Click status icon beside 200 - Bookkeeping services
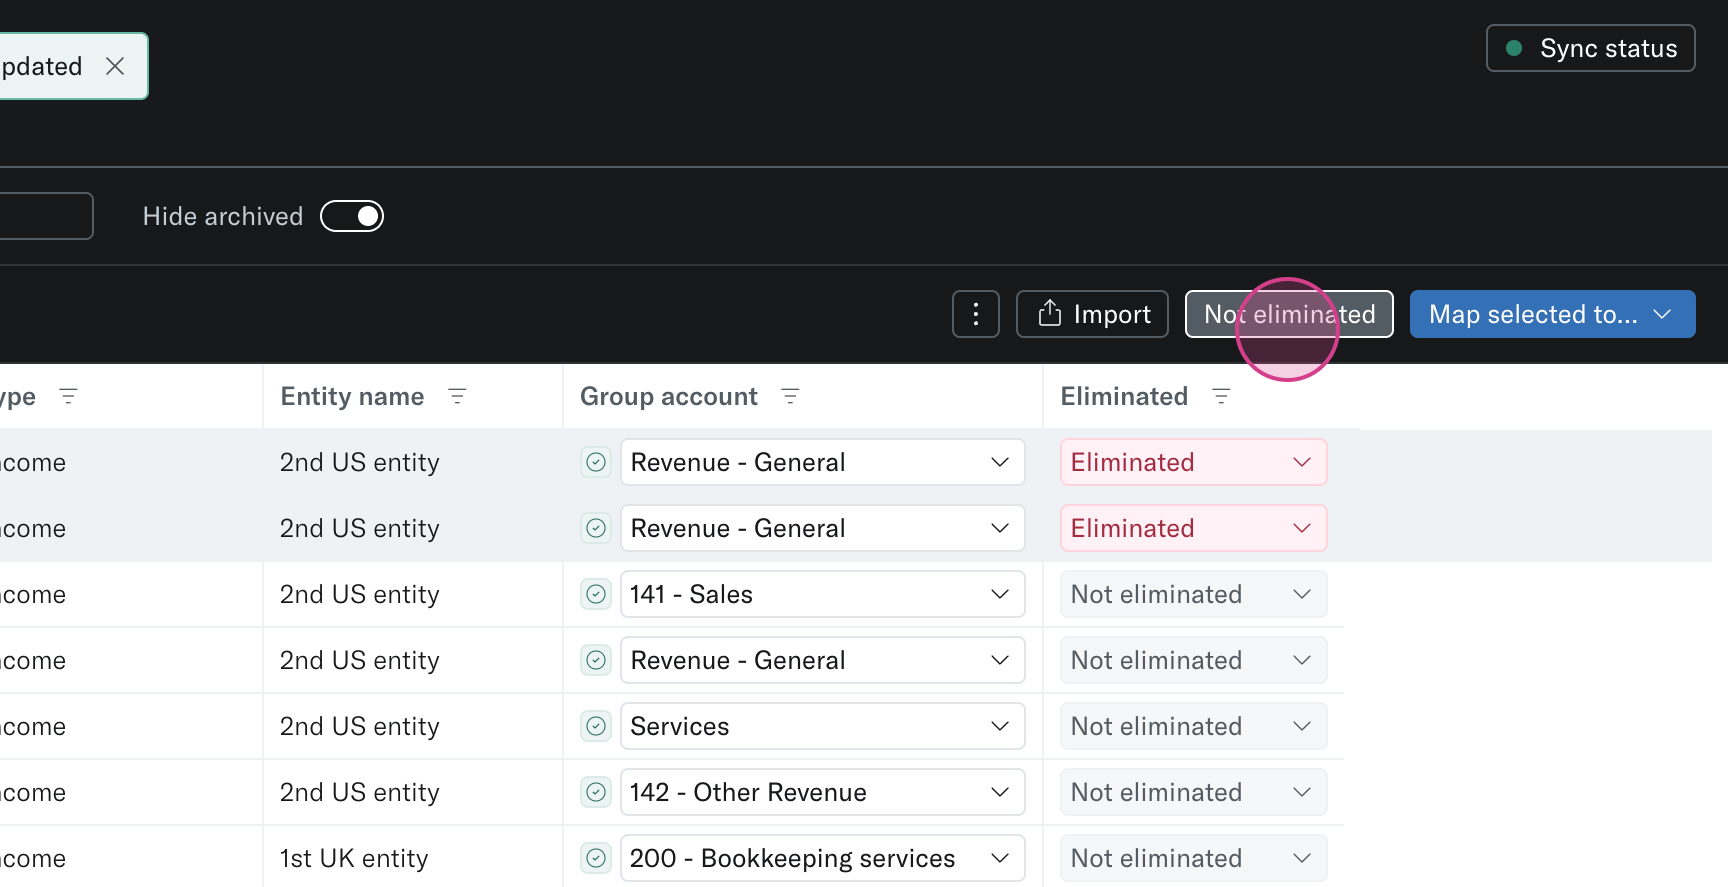Screen dimensions: 1728x887 coord(596,858)
